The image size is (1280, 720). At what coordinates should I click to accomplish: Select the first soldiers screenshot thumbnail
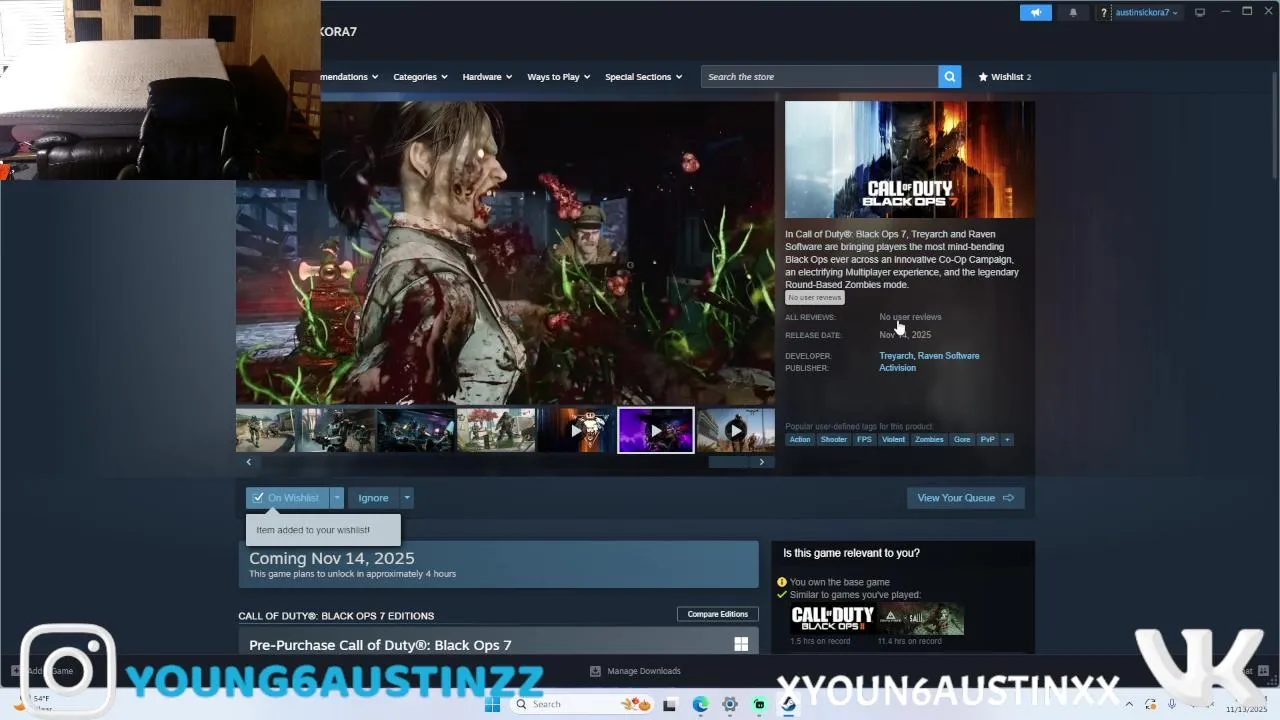pos(266,431)
